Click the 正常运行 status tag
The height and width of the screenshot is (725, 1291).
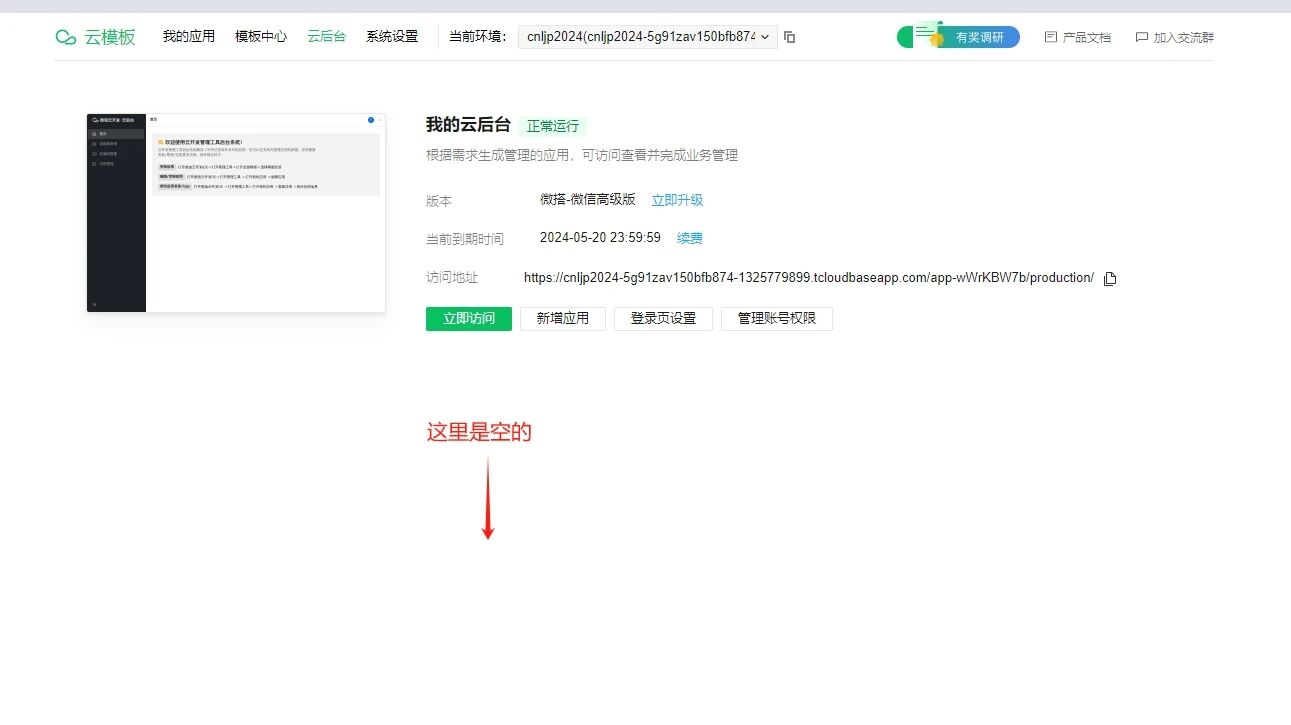(x=553, y=126)
